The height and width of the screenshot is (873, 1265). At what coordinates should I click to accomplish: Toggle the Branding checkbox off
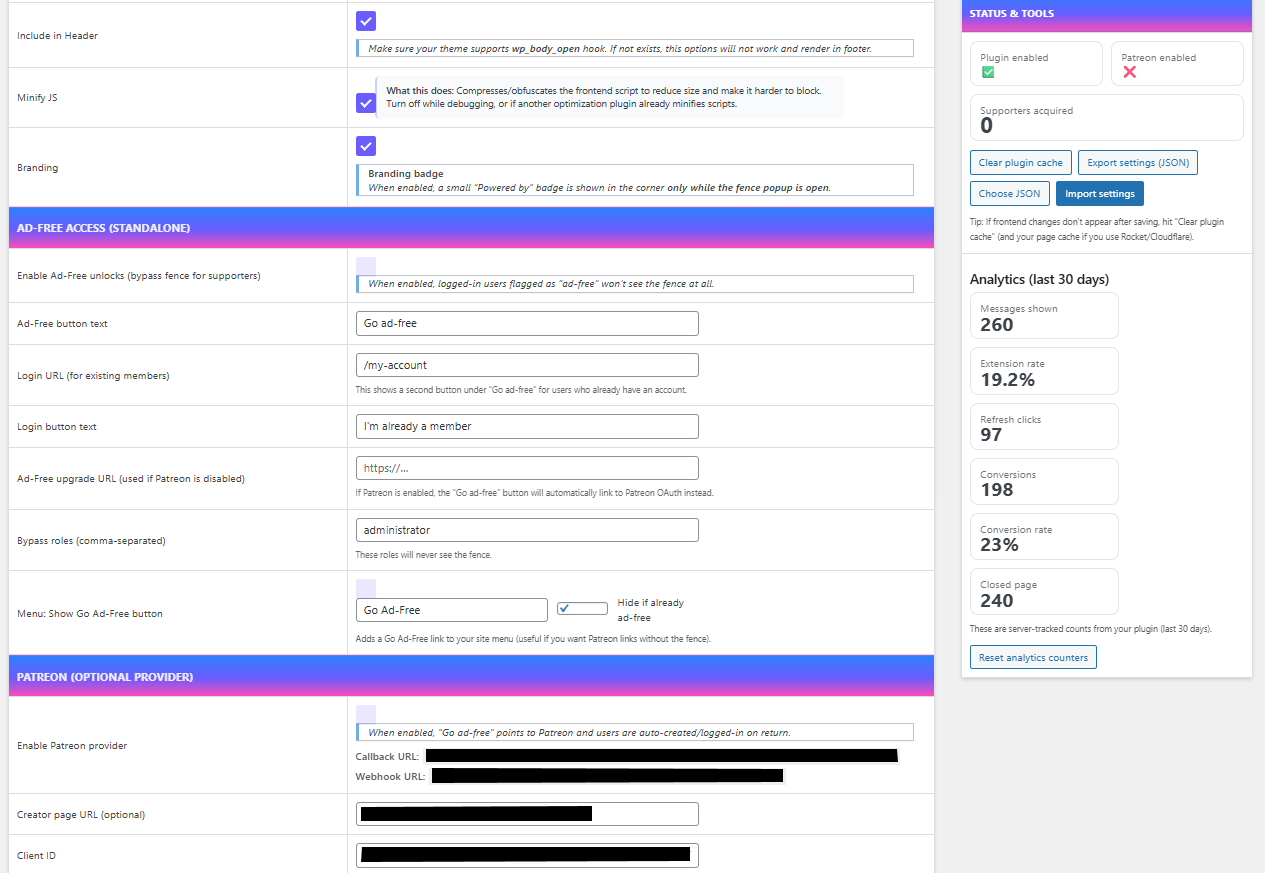pos(365,146)
